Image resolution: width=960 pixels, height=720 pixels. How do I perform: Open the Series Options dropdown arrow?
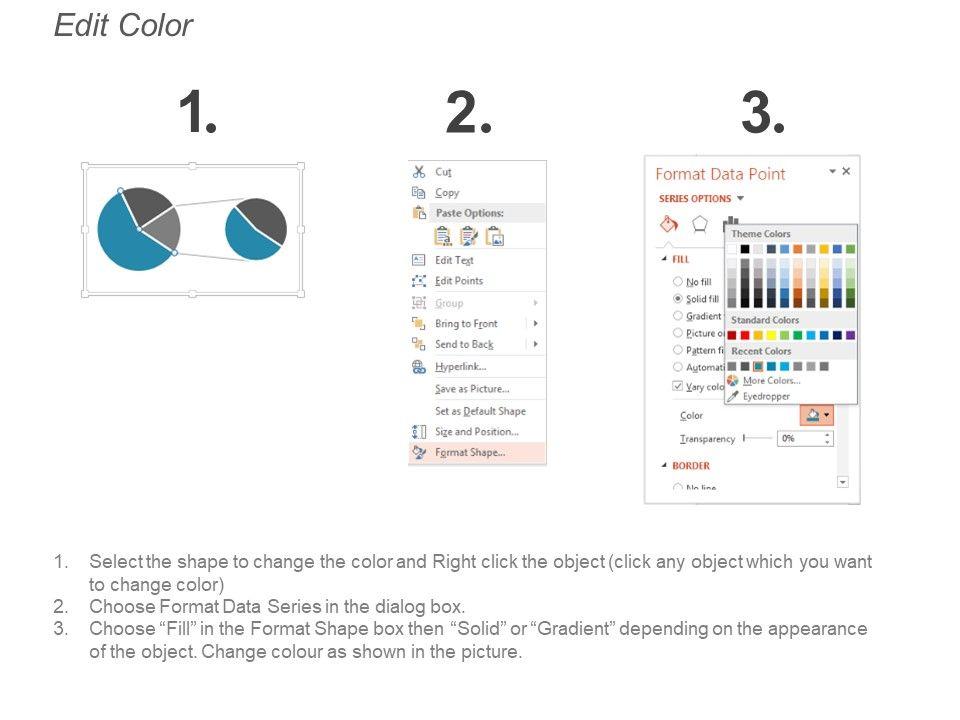pyautogui.click(x=740, y=199)
